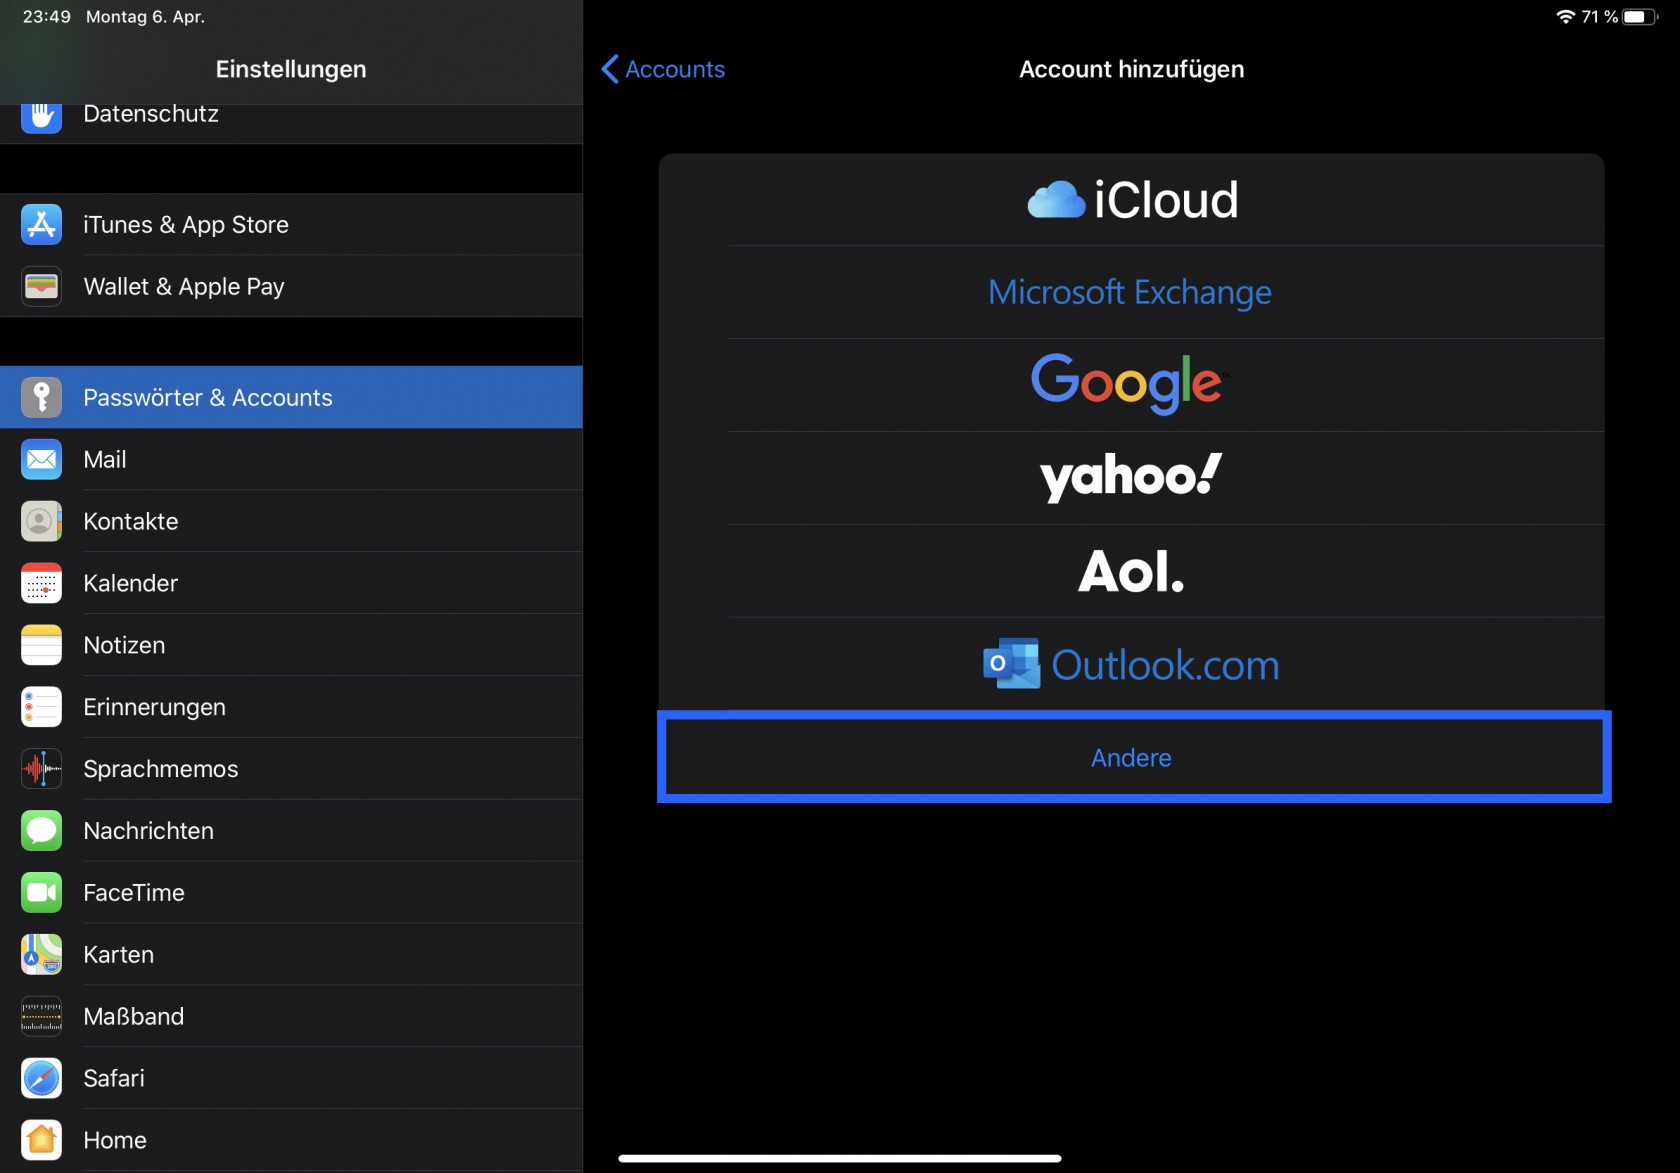The height and width of the screenshot is (1173, 1680).
Task: Tap the Account hinzufügen title
Action: [1131, 69]
